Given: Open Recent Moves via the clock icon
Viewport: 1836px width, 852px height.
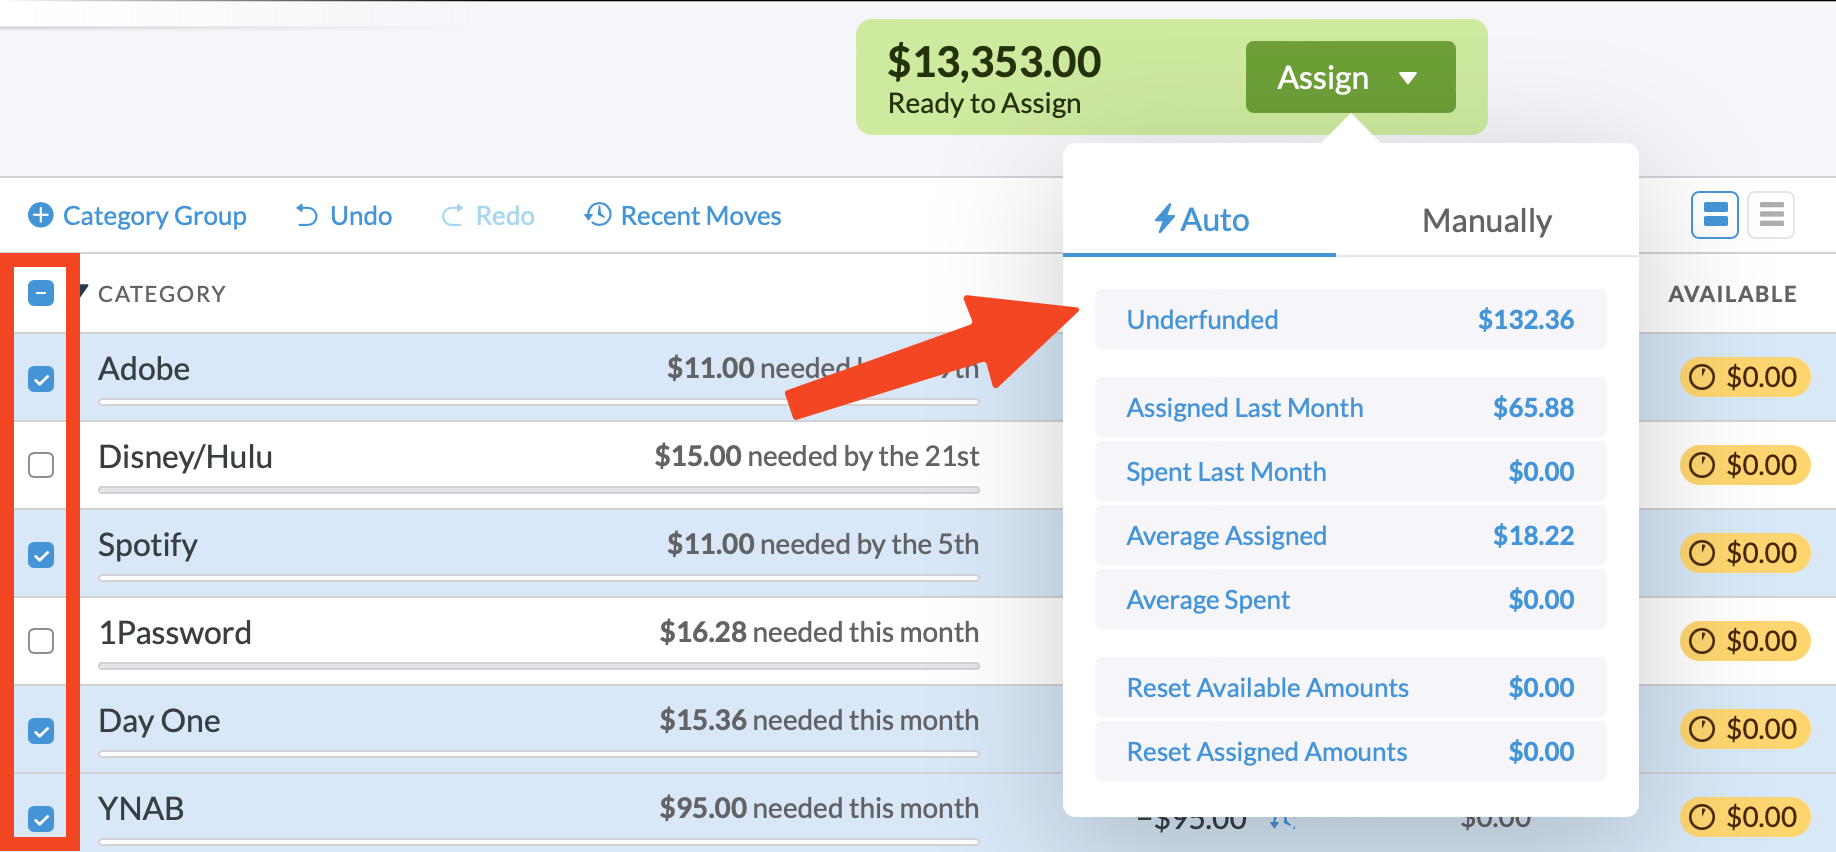Looking at the screenshot, I should [597, 215].
